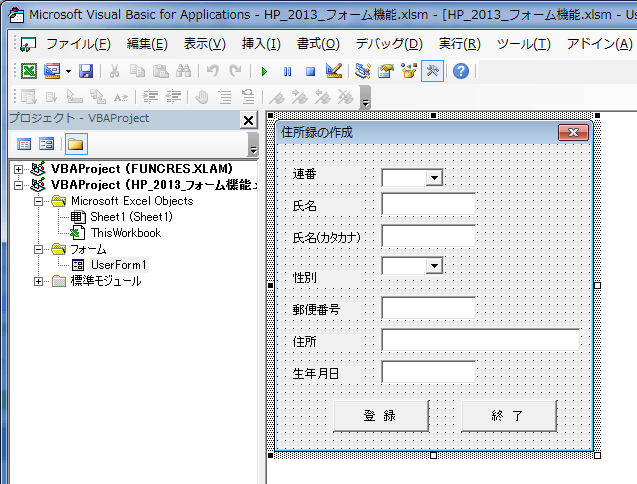Click the Run Sub/UserForm play icon
The width and height of the screenshot is (637, 484).
coord(264,72)
